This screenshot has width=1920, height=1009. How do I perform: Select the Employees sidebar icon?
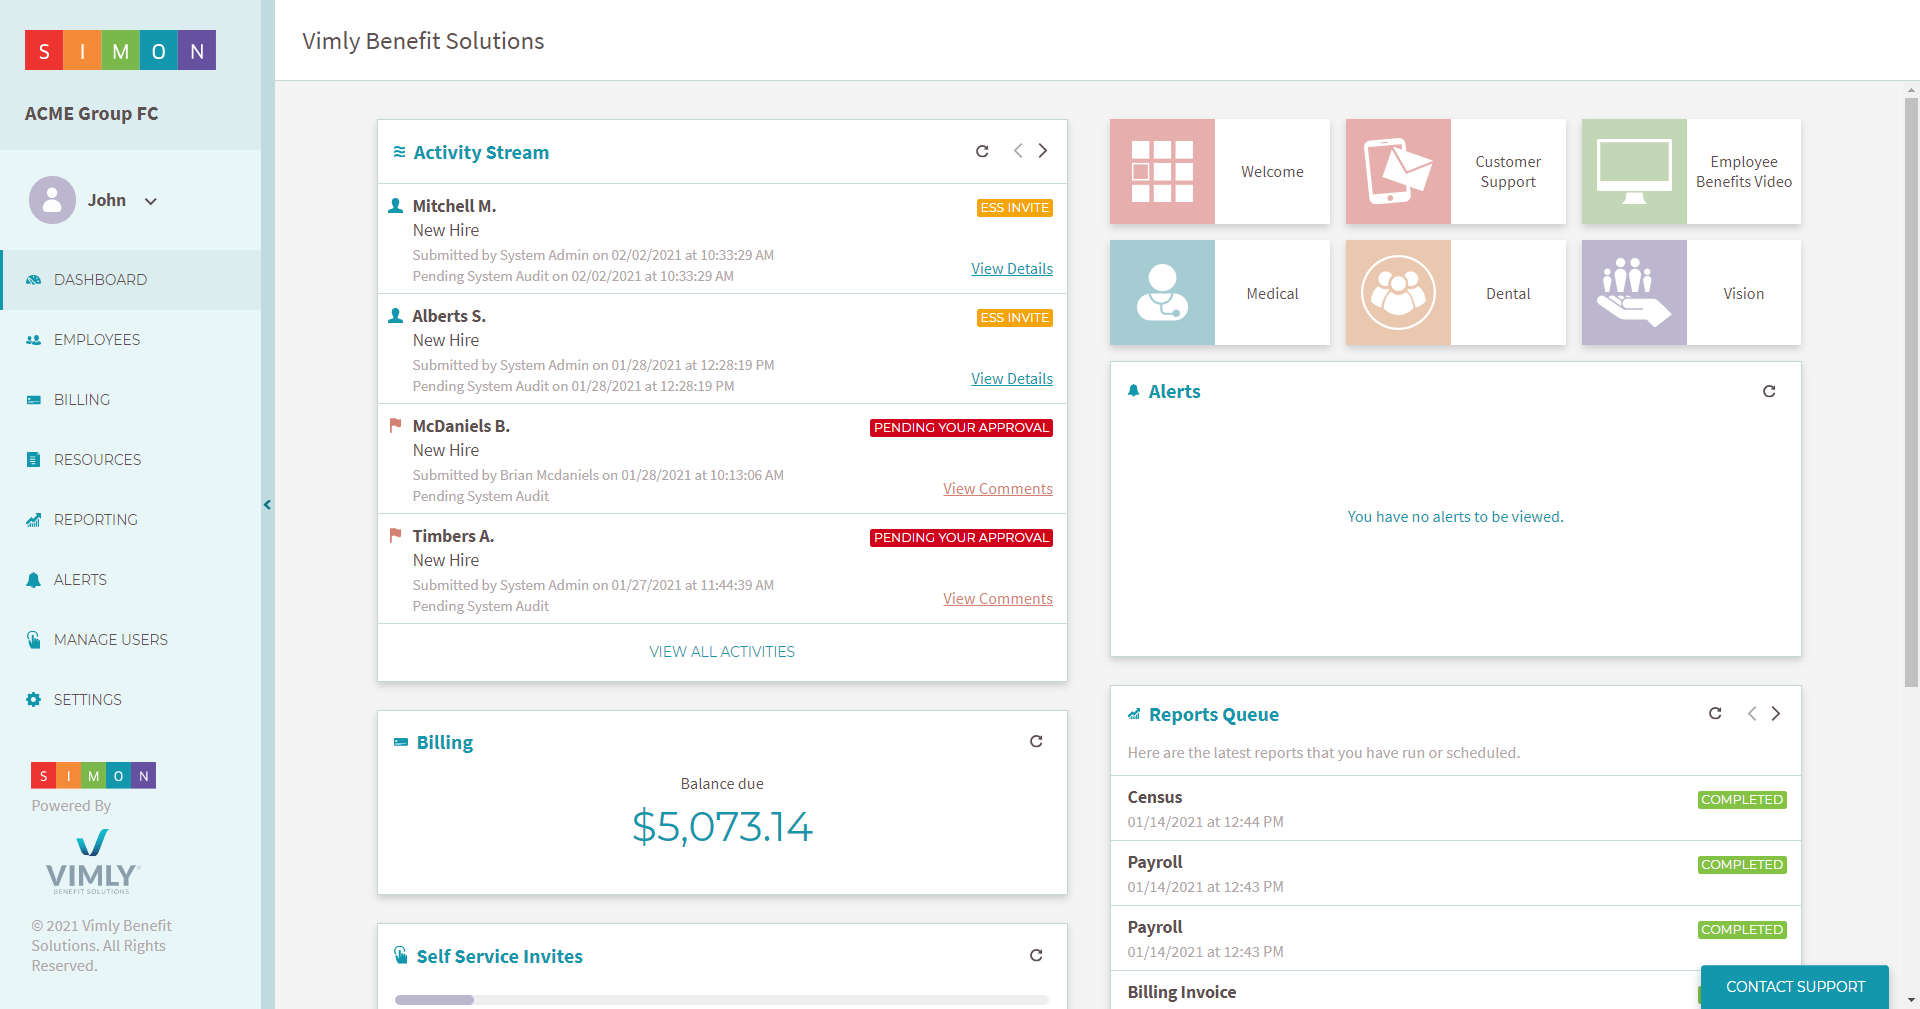pos(33,339)
